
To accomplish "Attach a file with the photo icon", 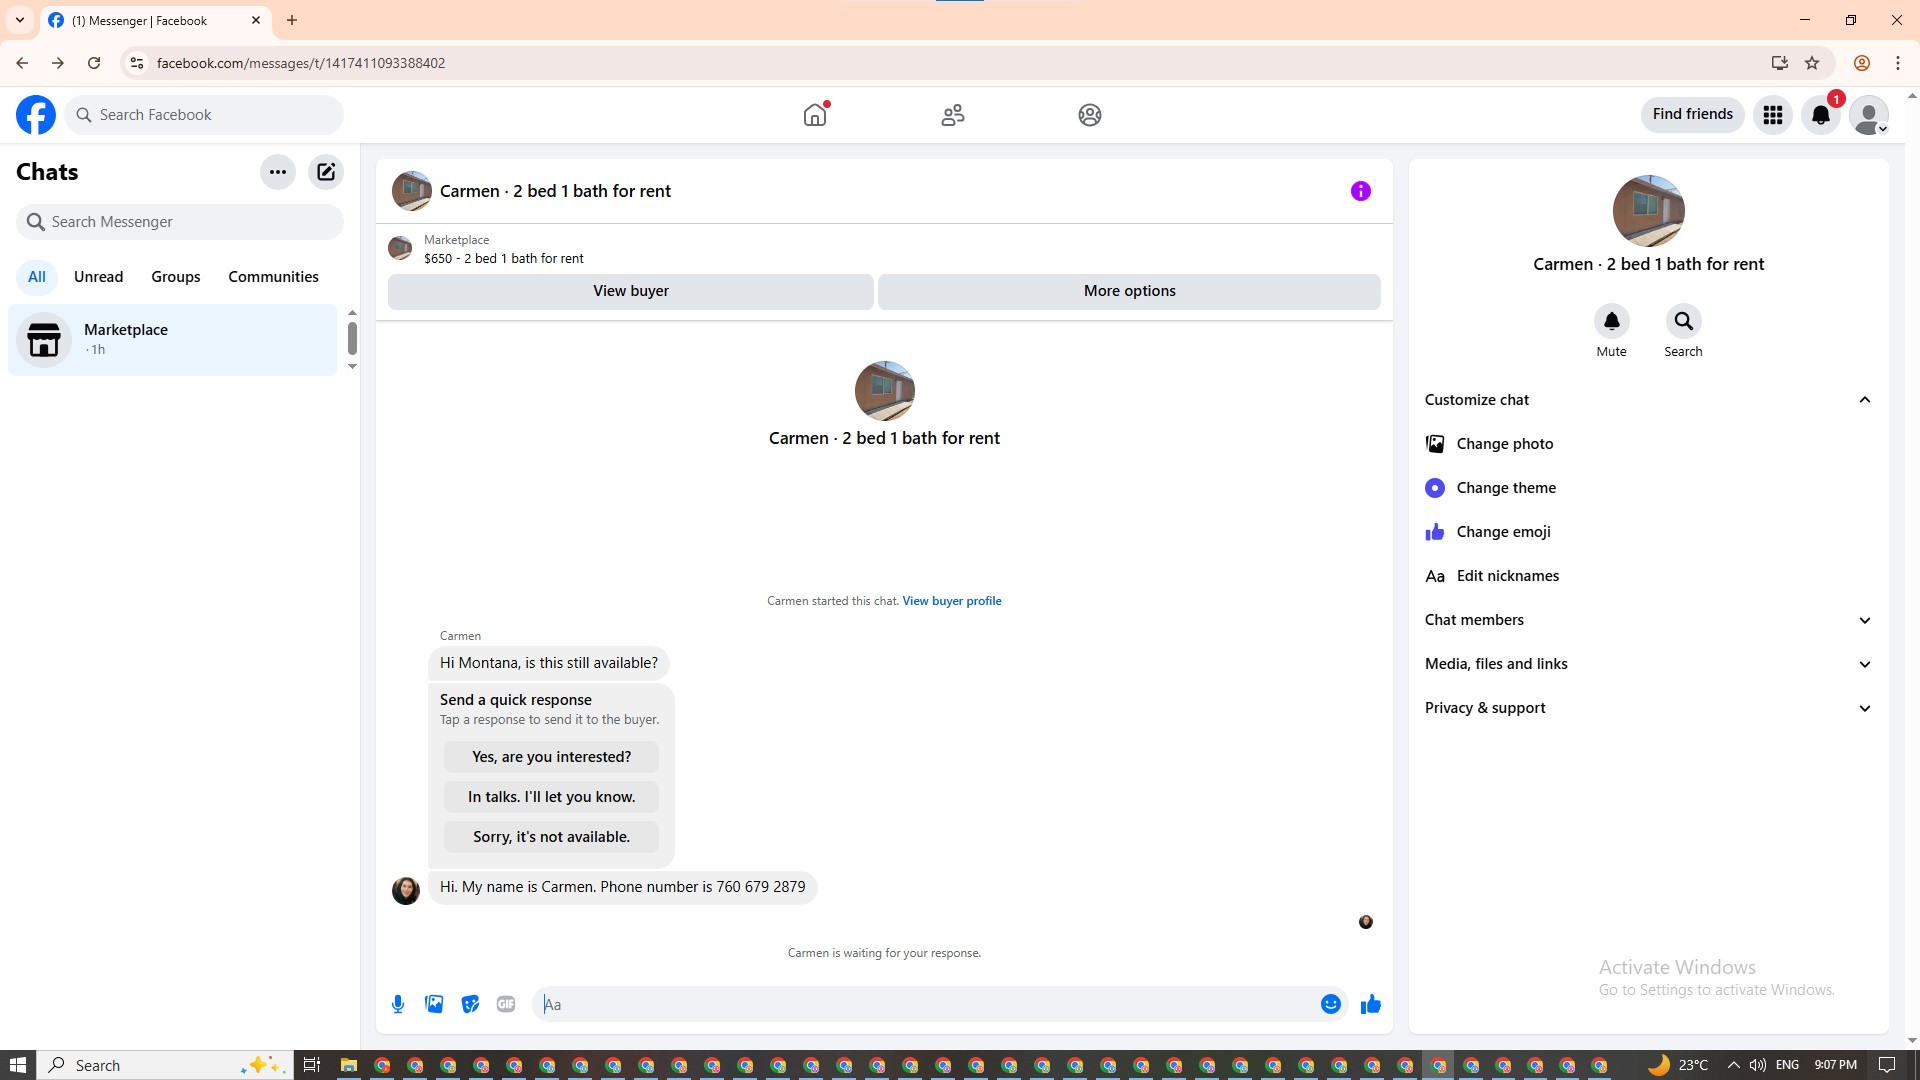I will 434,1004.
